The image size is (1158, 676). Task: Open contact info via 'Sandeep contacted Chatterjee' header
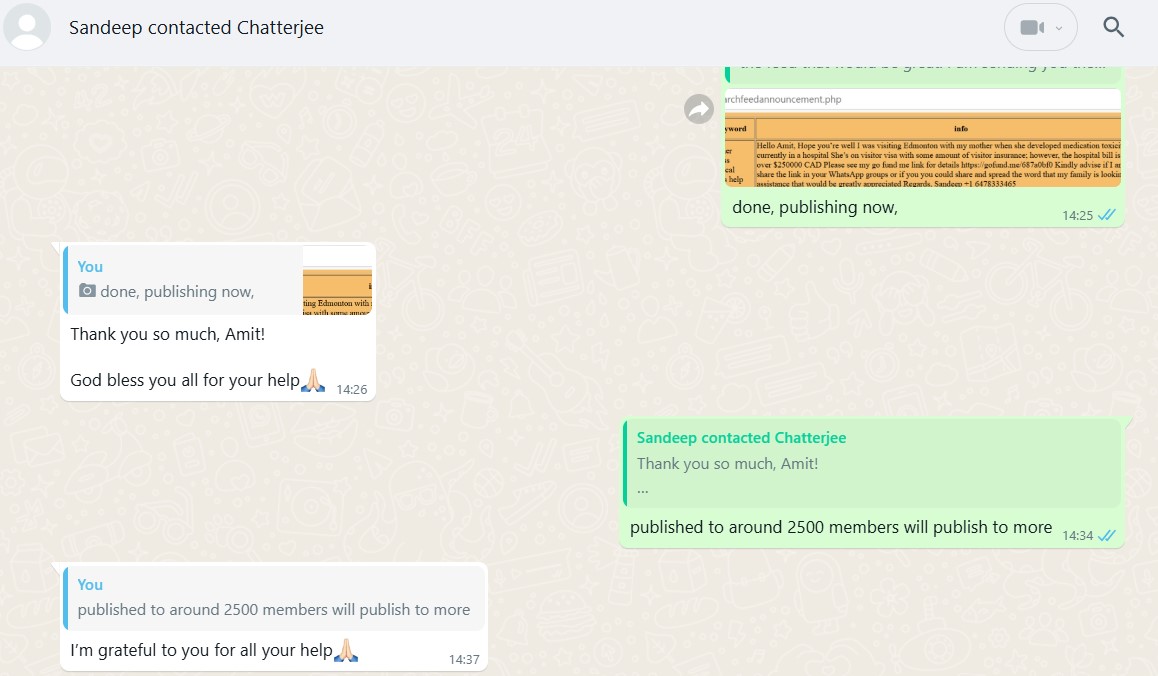pyautogui.click(x=196, y=27)
